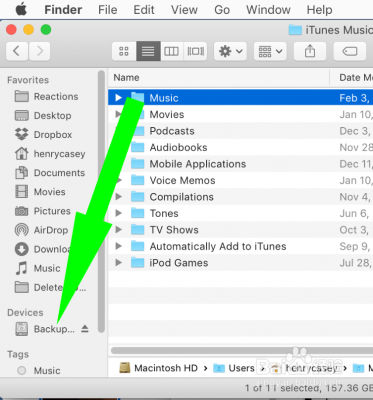Image resolution: width=373 pixels, height=400 pixels.
Task: Click Users in the path bar
Action: [x=234, y=368]
